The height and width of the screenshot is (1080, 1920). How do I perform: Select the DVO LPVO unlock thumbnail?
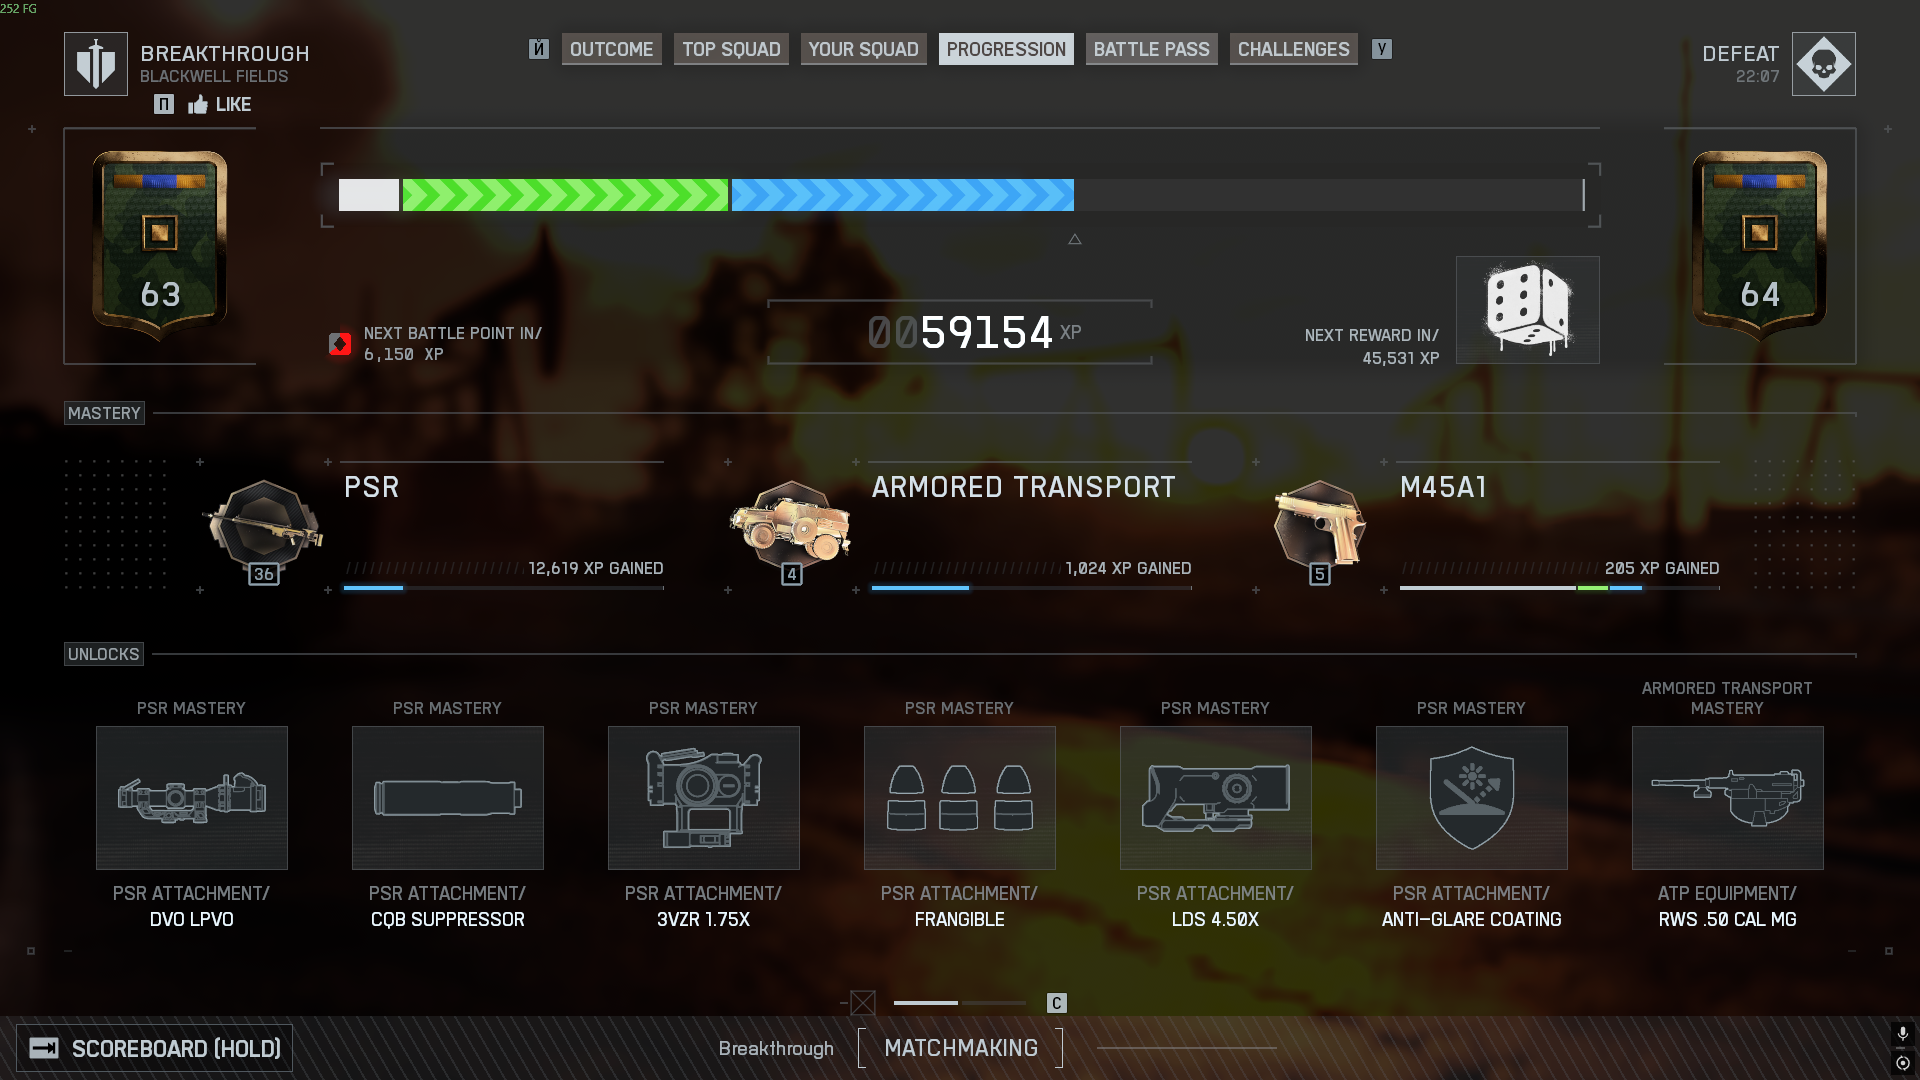click(x=192, y=797)
